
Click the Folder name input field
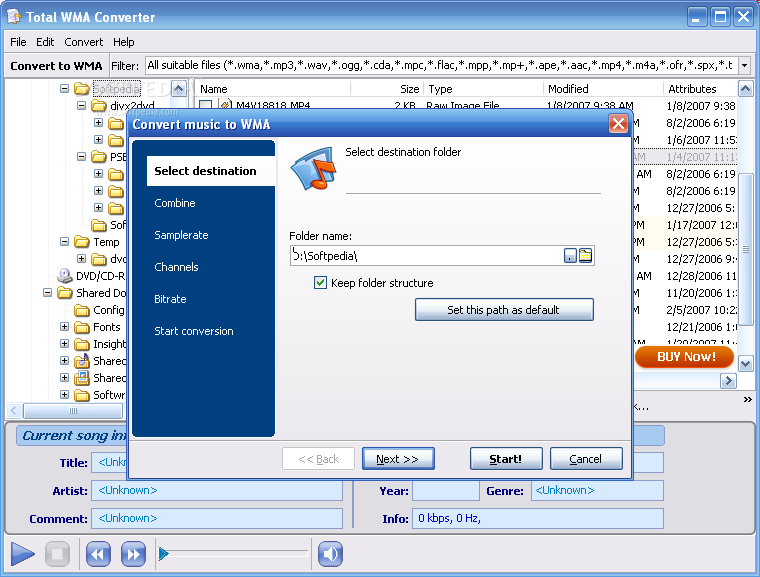point(427,256)
